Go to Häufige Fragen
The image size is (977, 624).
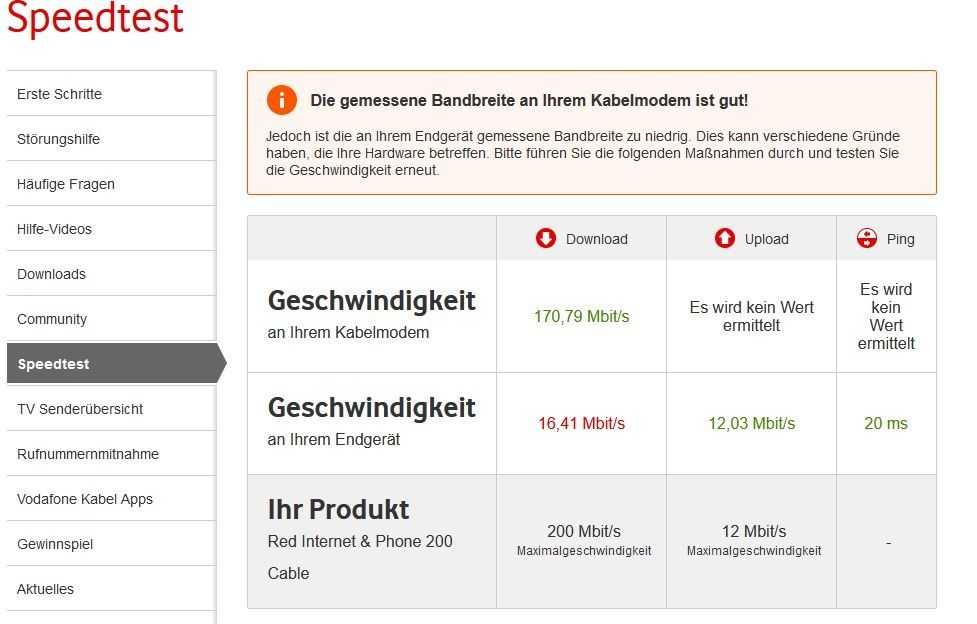111,184
